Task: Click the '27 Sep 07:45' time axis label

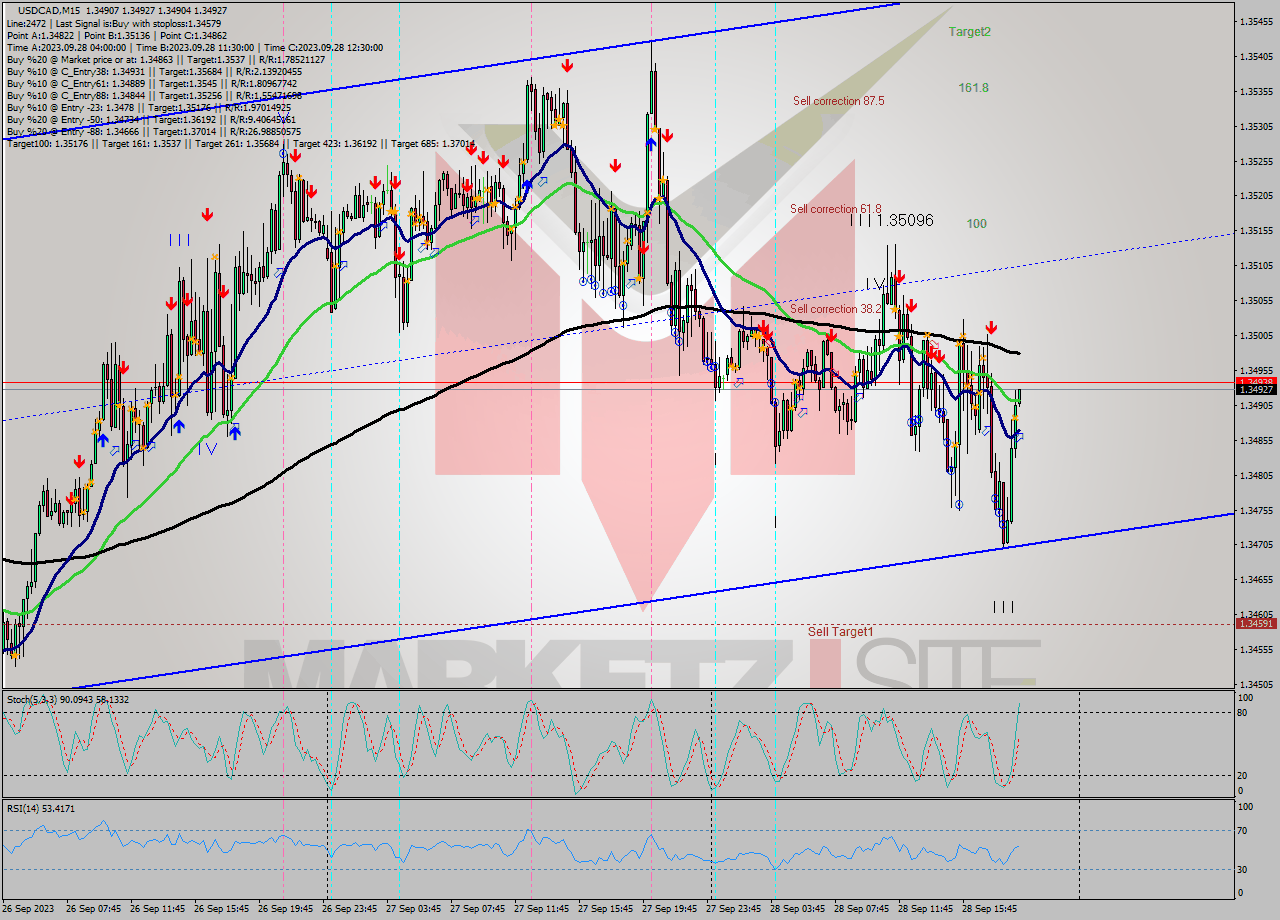Action: (478, 909)
